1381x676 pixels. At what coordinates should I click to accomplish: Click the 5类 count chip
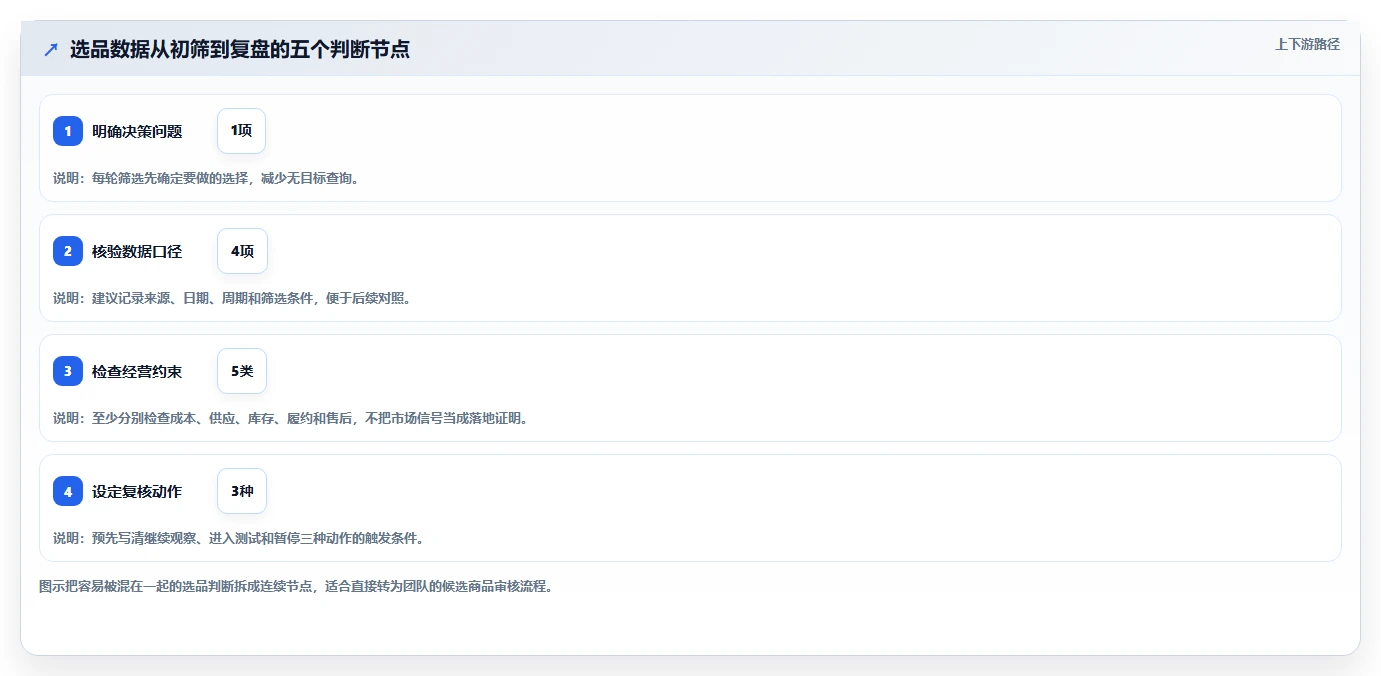(242, 371)
